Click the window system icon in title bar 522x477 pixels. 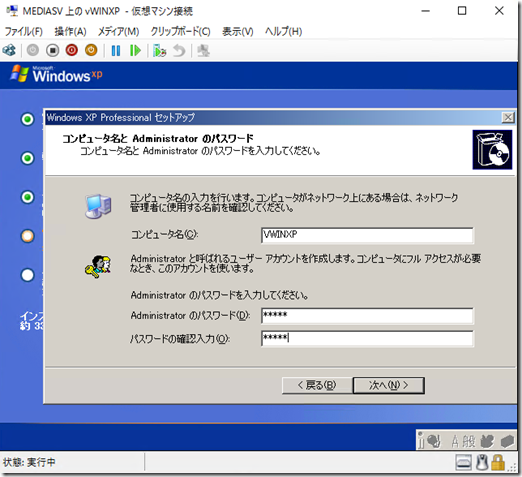(12, 11)
